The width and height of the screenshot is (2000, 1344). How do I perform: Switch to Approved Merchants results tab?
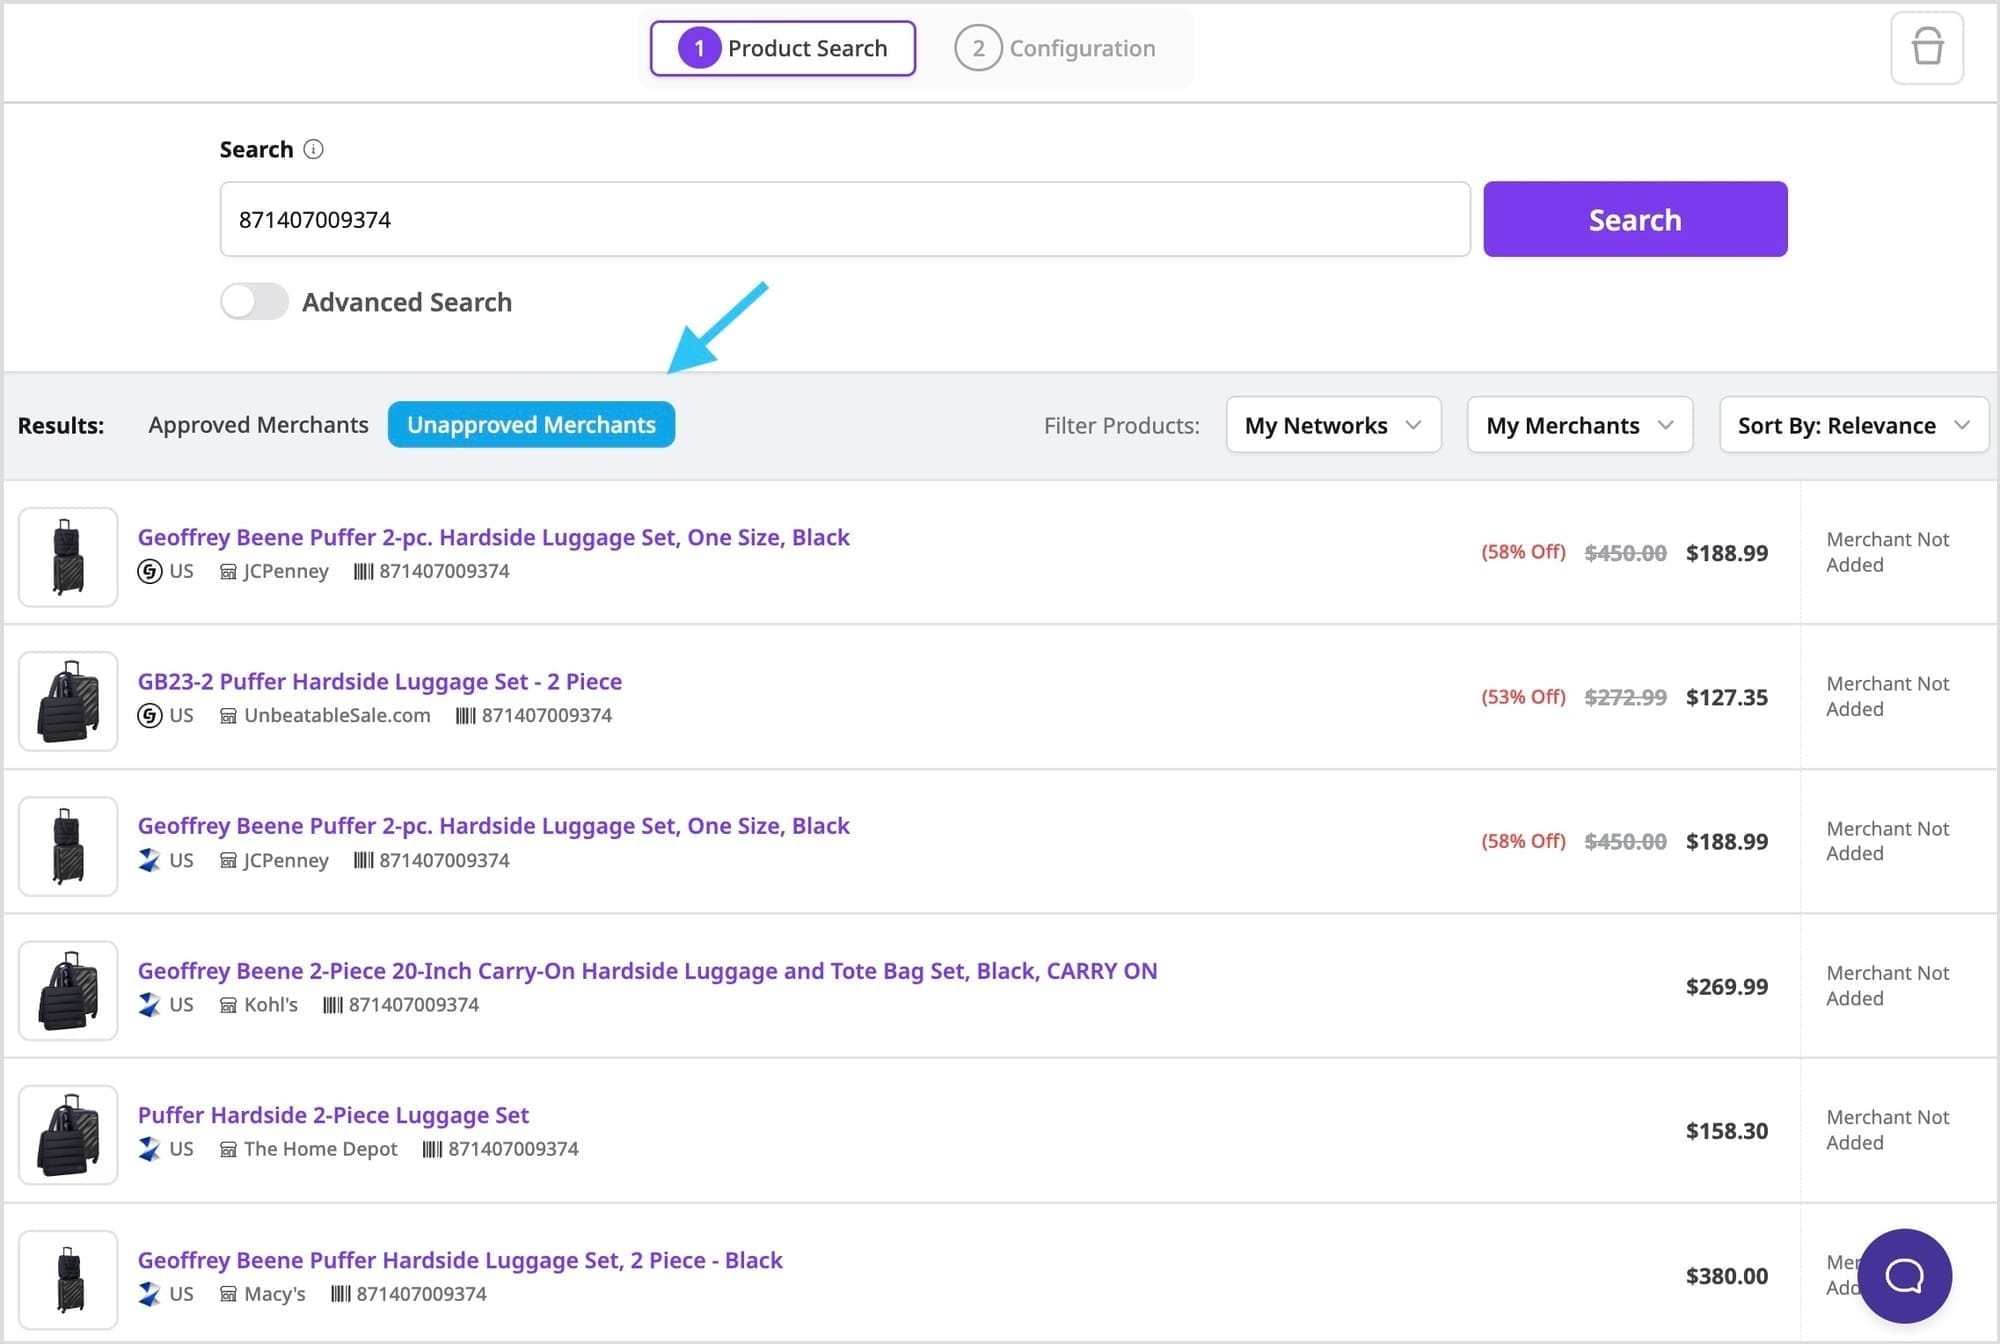pos(258,425)
